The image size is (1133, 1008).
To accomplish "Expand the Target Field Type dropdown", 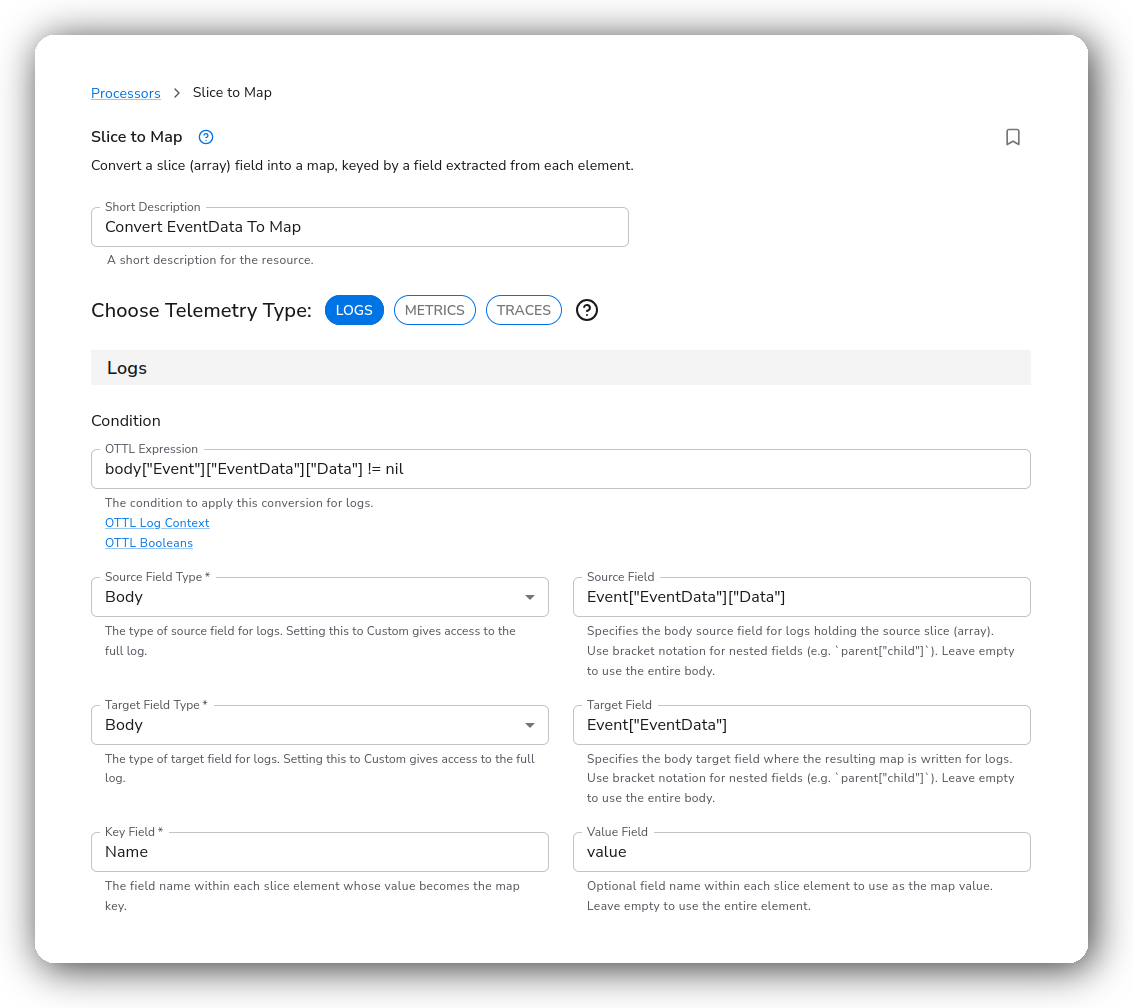I will point(319,725).
